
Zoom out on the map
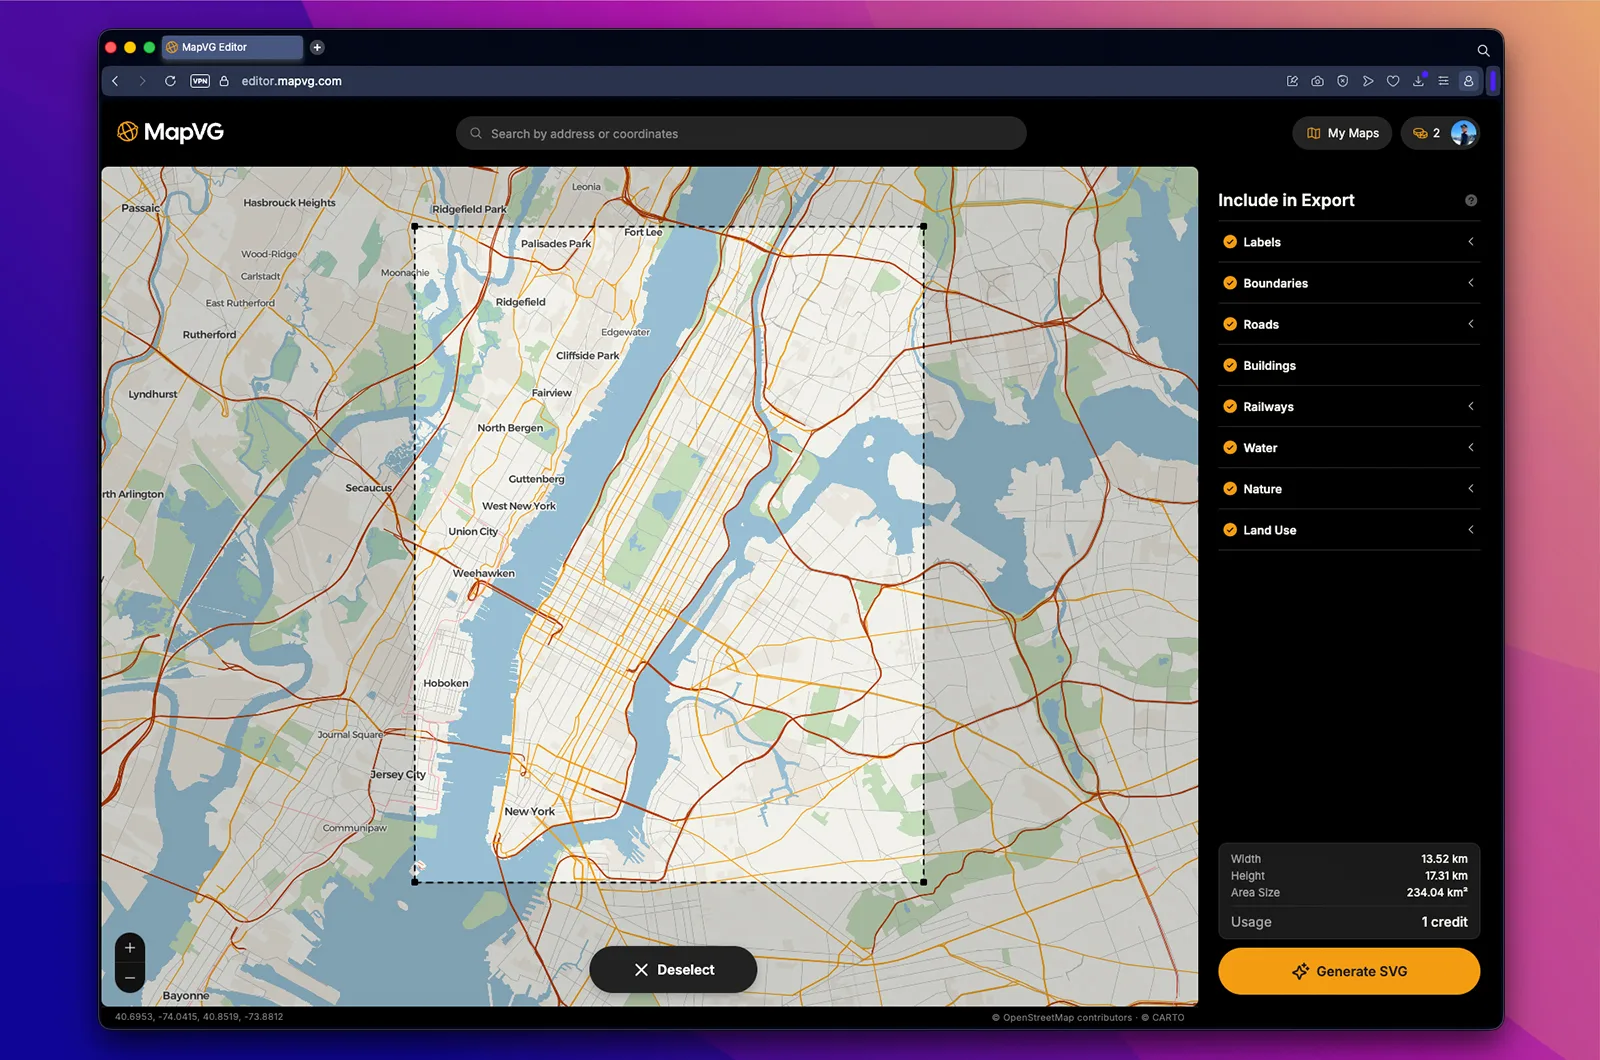click(x=130, y=978)
